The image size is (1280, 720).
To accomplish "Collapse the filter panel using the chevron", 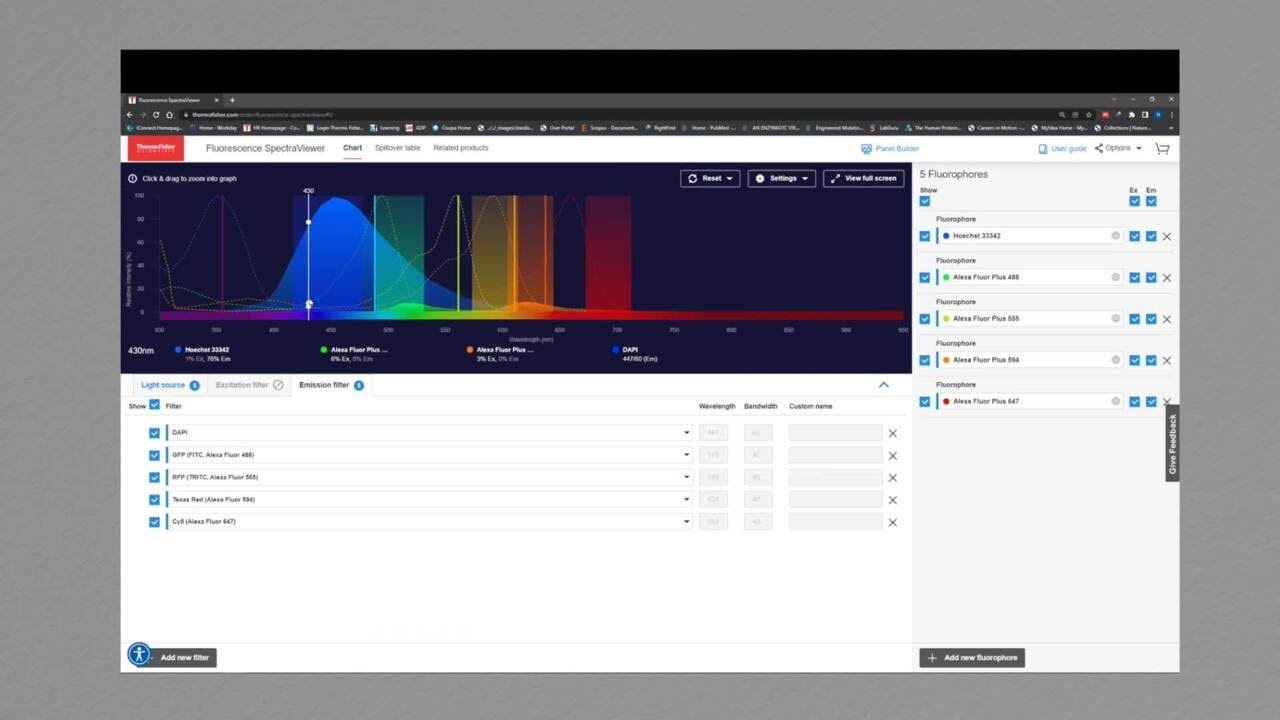I will pos(883,385).
